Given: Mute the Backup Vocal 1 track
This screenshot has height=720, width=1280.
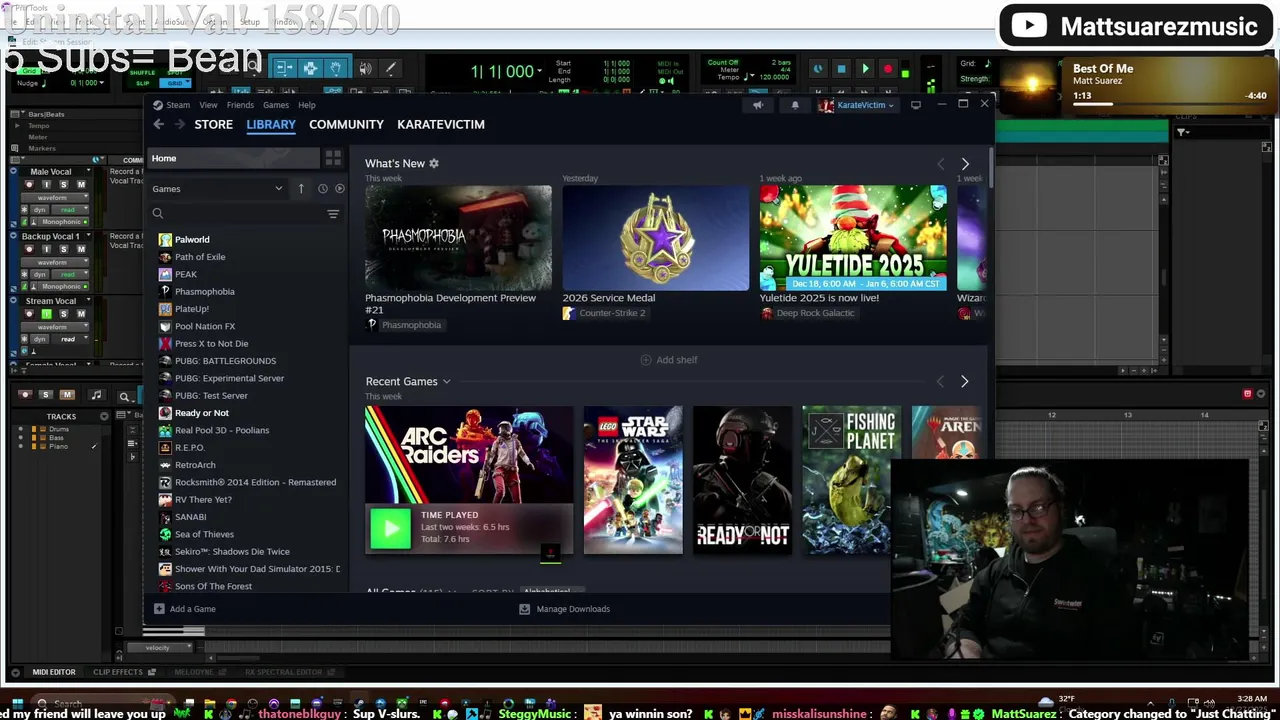Looking at the screenshot, I should click(x=81, y=249).
